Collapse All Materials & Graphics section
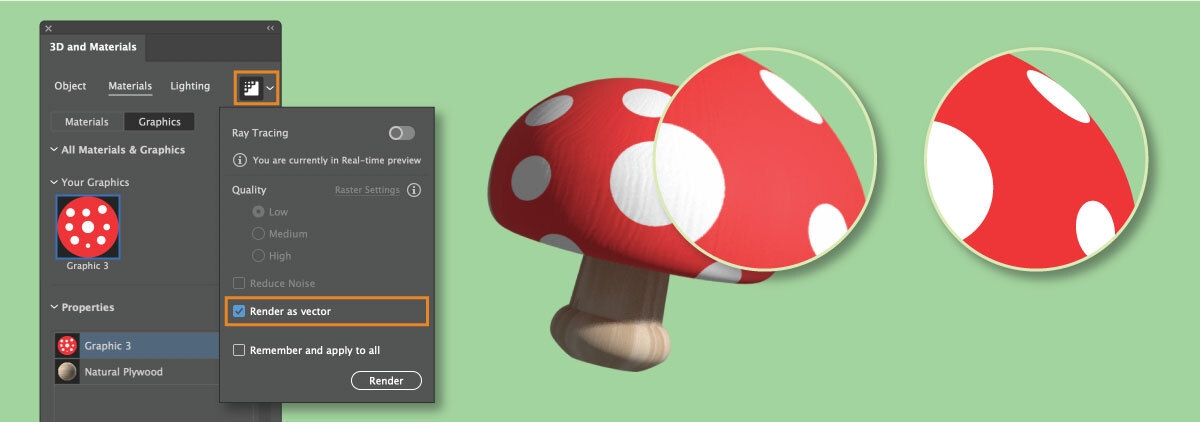This screenshot has height=422, width=1200. (x=54, y=150)
